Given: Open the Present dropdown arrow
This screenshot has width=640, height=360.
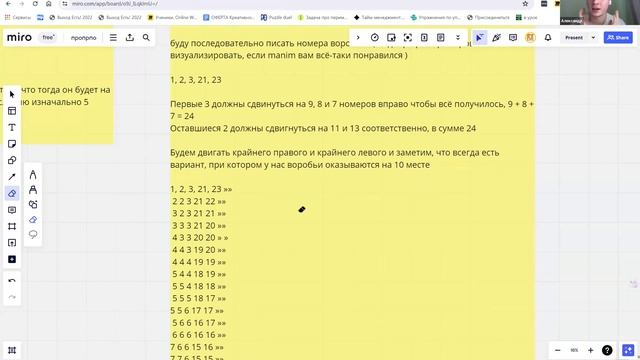Looking at the screenshot, I should [593, 38].
